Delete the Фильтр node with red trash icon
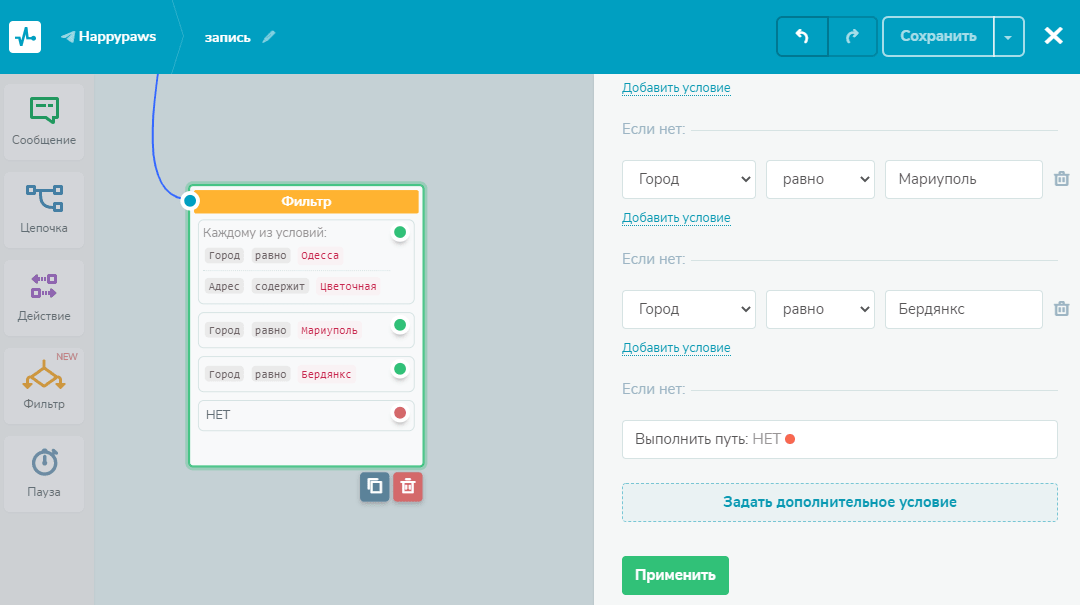 click(408, 487)
